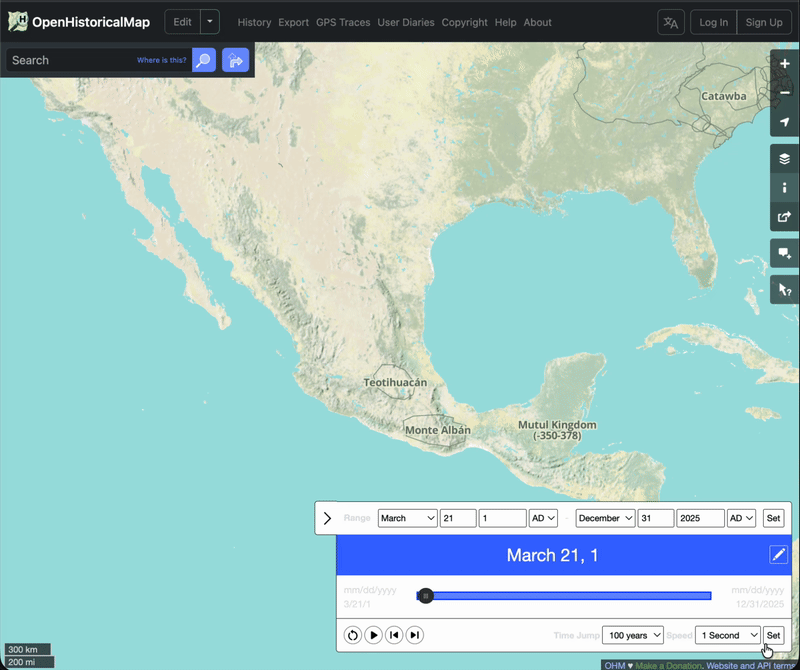Click the 'Where is this?' link

(162, 60)
